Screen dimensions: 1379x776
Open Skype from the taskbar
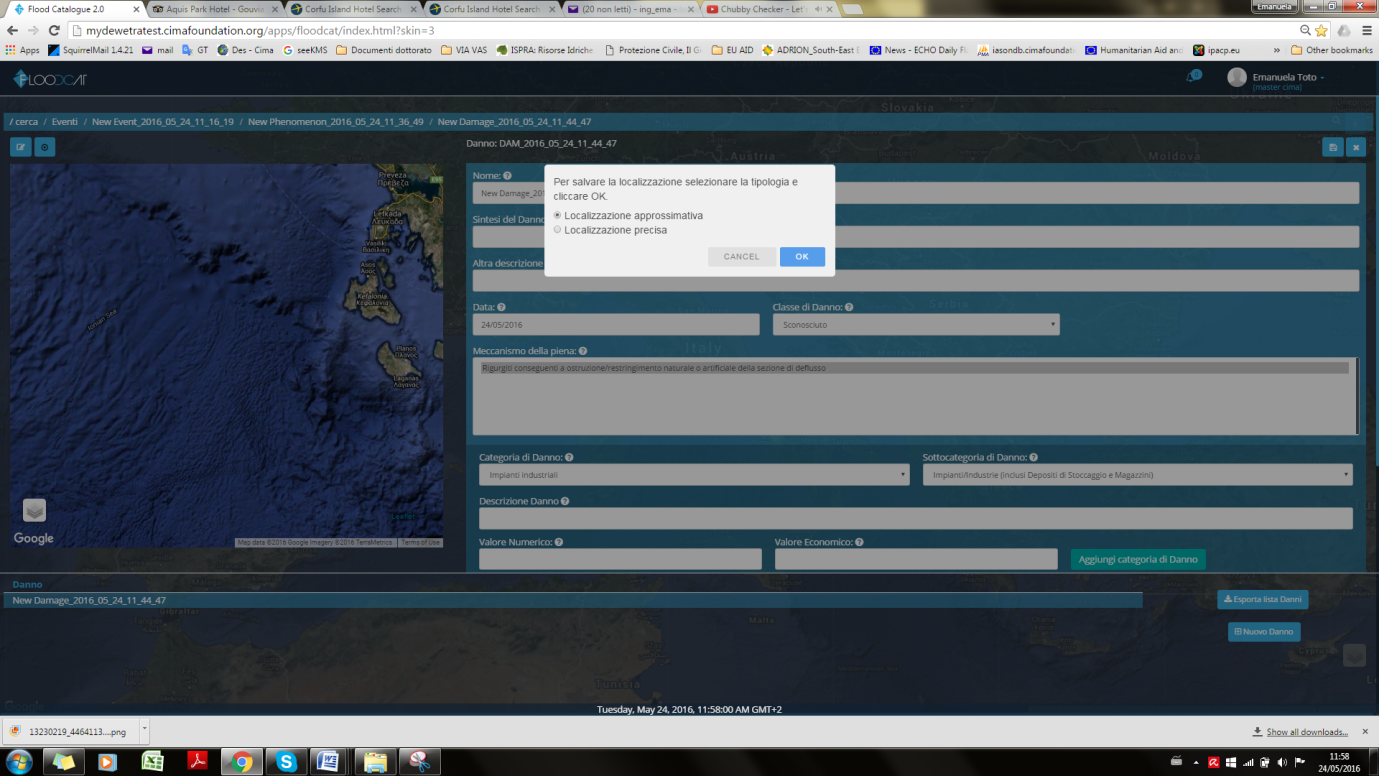pyautogui.click(x=287, y=762)
